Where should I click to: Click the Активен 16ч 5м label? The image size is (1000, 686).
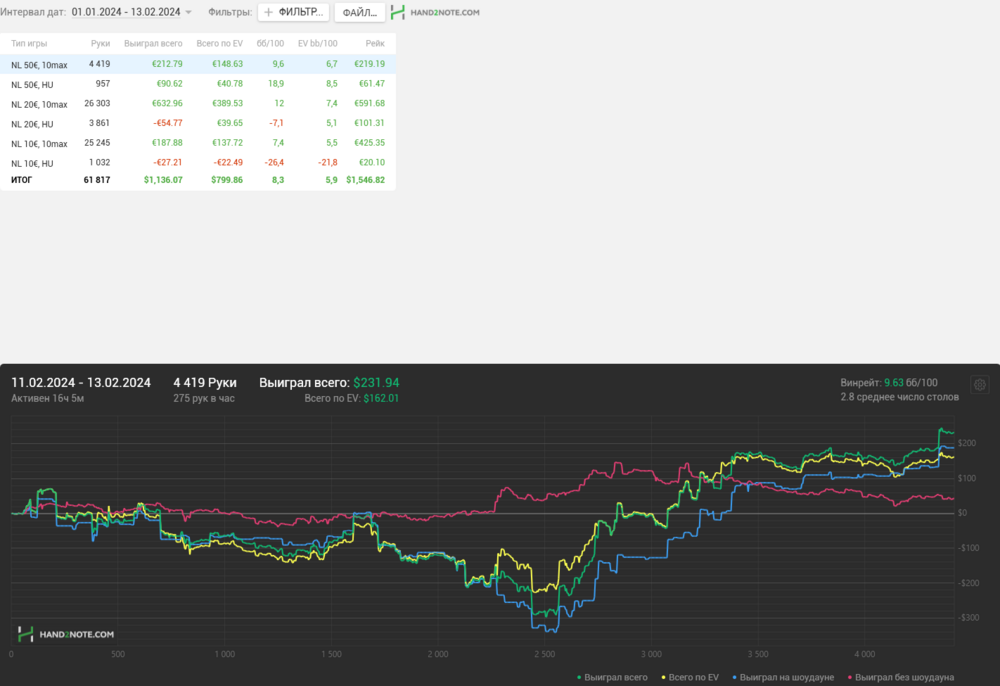point(47,398)
